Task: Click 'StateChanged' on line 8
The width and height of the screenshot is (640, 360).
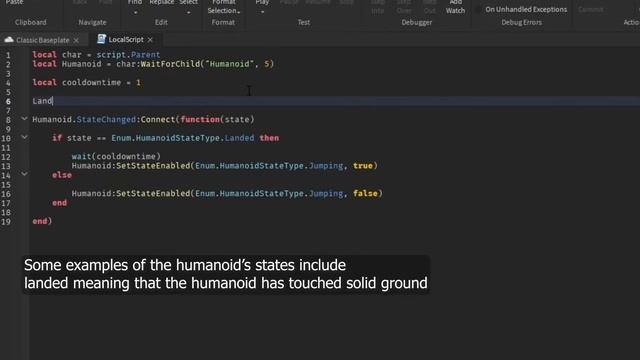Action: (x=106, y=119)
